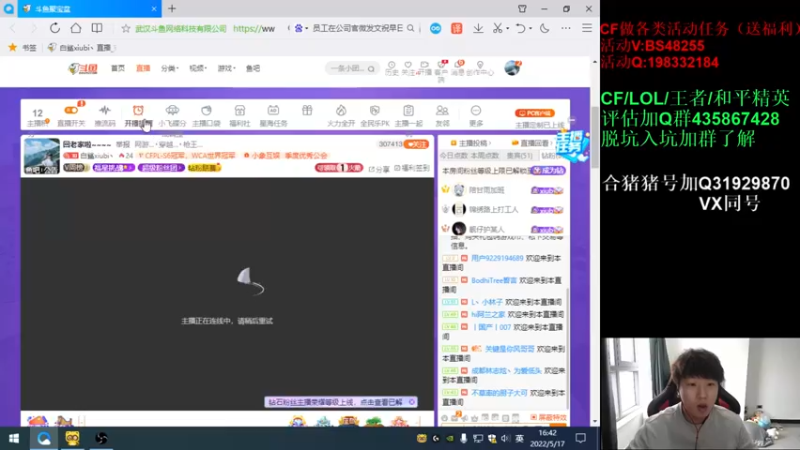Expand the scissors screenshot tool dropdown
The image size is (800, 450).
[508, 29]
